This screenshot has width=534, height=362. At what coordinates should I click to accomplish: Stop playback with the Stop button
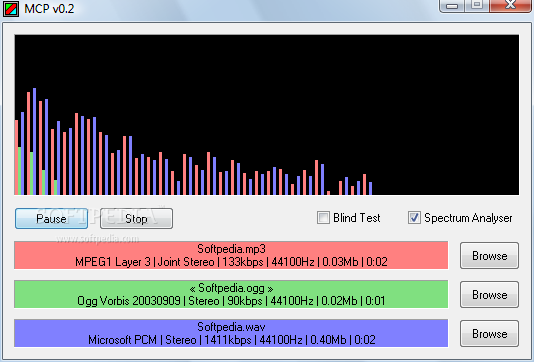point(136,218)
